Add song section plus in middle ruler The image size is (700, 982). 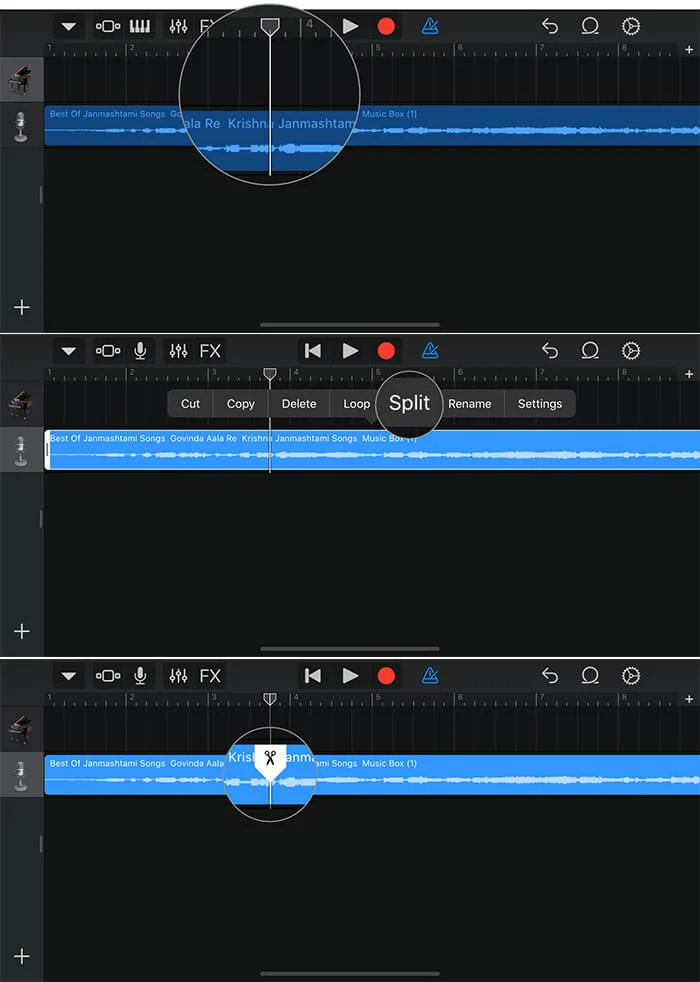tap(689, 374)
